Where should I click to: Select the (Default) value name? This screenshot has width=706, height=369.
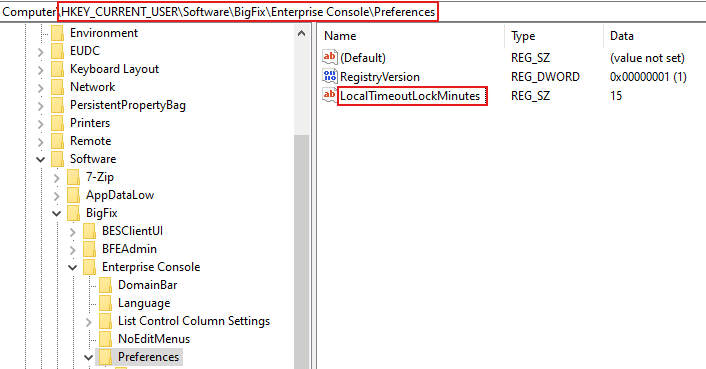363,58
